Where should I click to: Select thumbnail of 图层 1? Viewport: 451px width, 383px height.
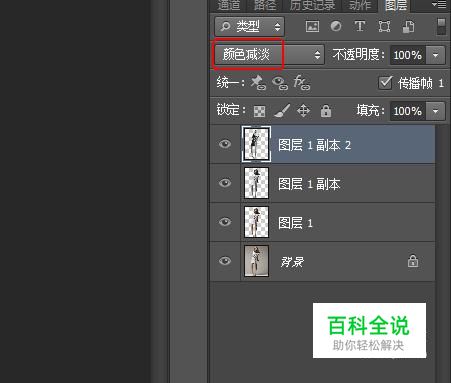tap(256, 222)
